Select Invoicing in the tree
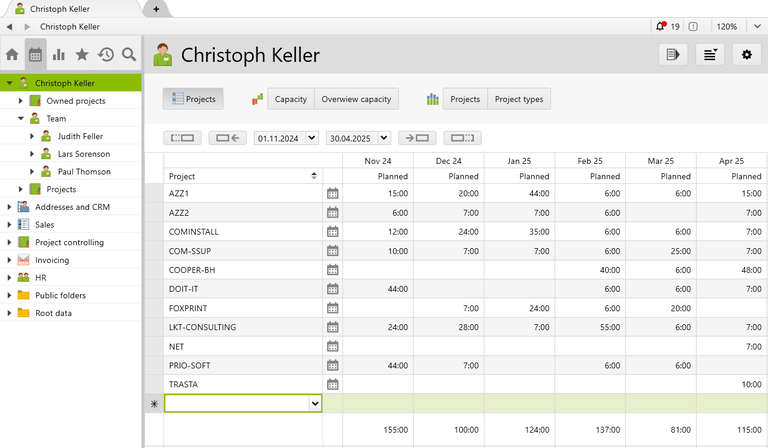The image size is (768, 448). 52,260
